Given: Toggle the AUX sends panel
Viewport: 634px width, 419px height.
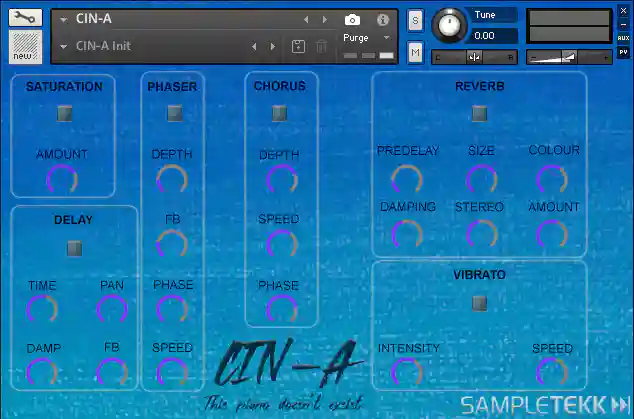Looking at the screenshot, I should click(623, 38).
